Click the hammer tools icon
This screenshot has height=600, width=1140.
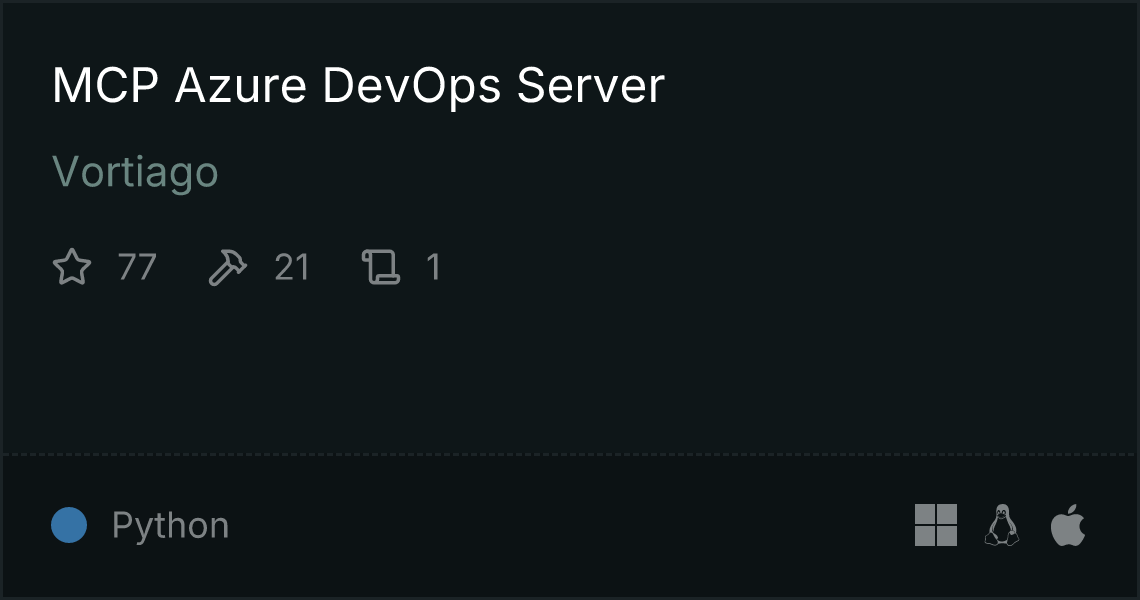pos(228,267)
